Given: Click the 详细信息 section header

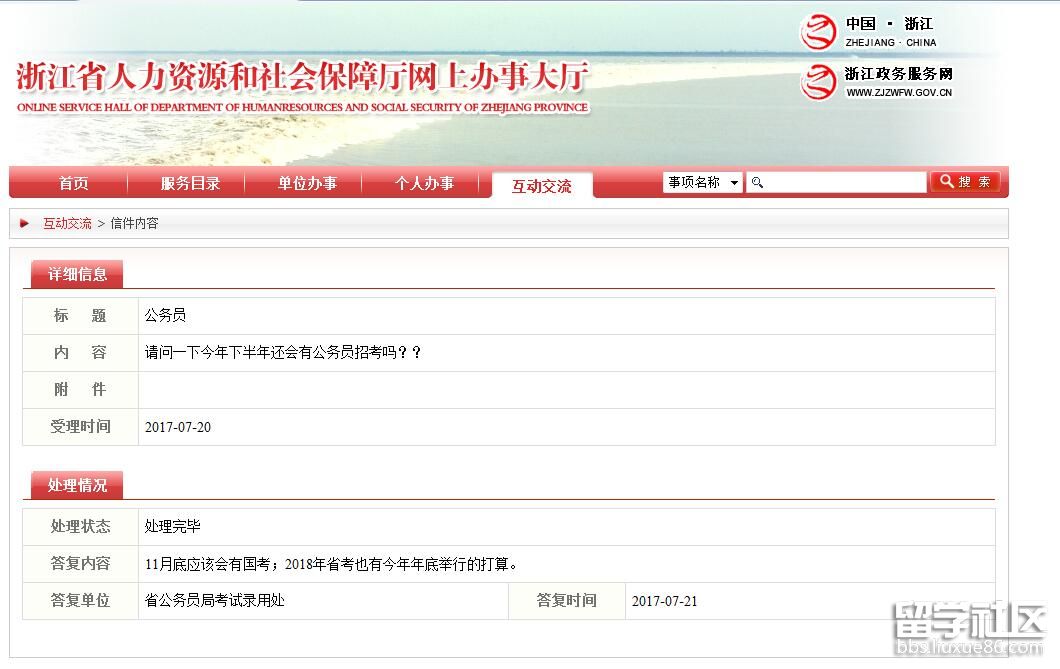Looking at the screenshot, I should (x=77, y=274).
